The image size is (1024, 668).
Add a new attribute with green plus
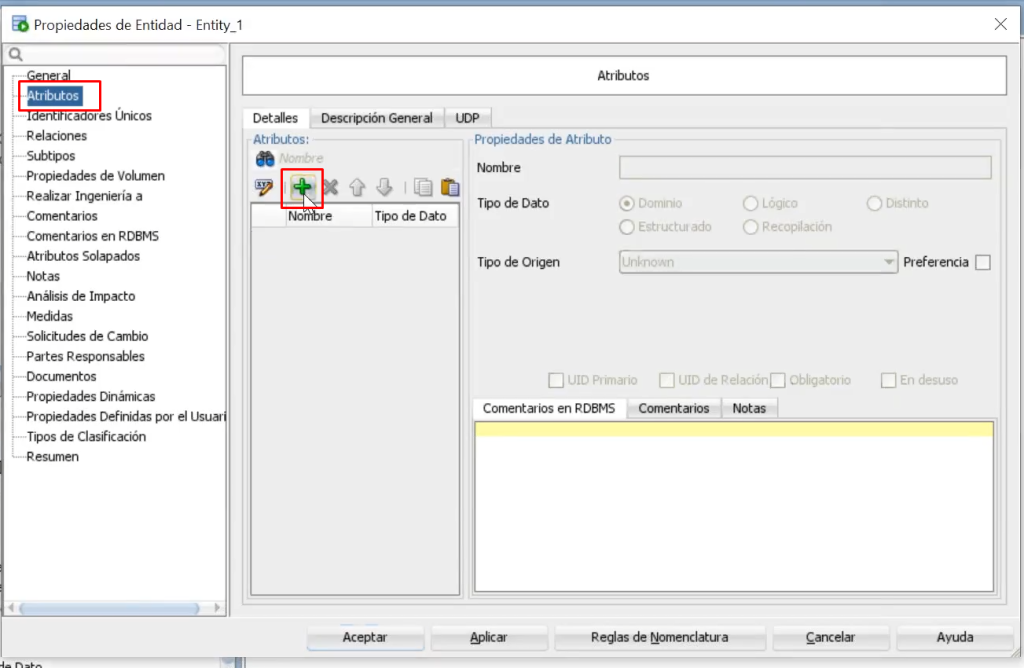[x=302, y=187]
